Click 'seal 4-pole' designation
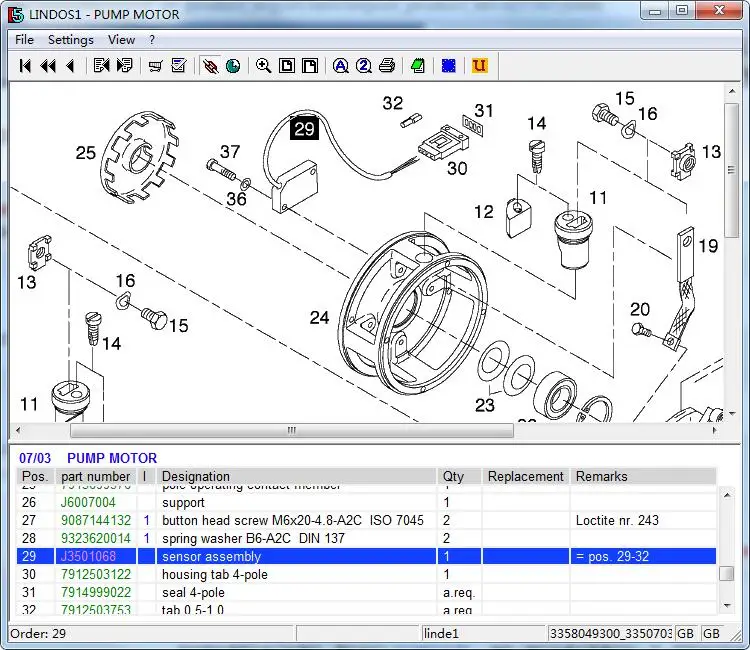This screenshot has height=650, width=750. pos(193,592)
